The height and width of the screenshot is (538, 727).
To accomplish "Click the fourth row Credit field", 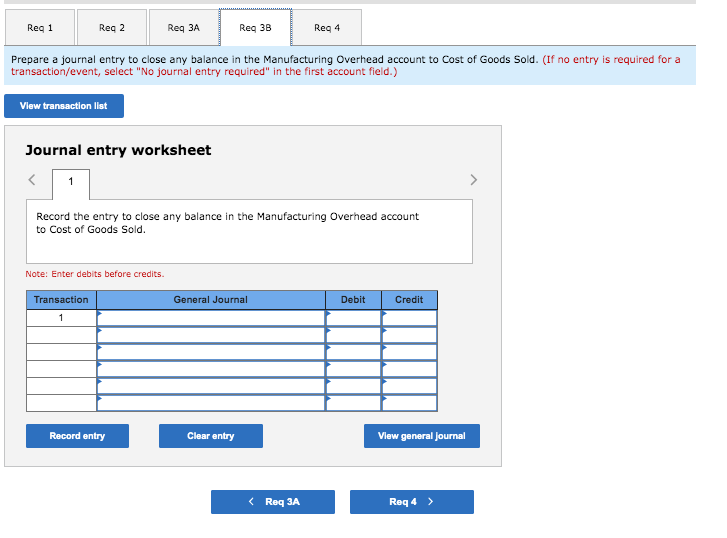I will [409, 369].
